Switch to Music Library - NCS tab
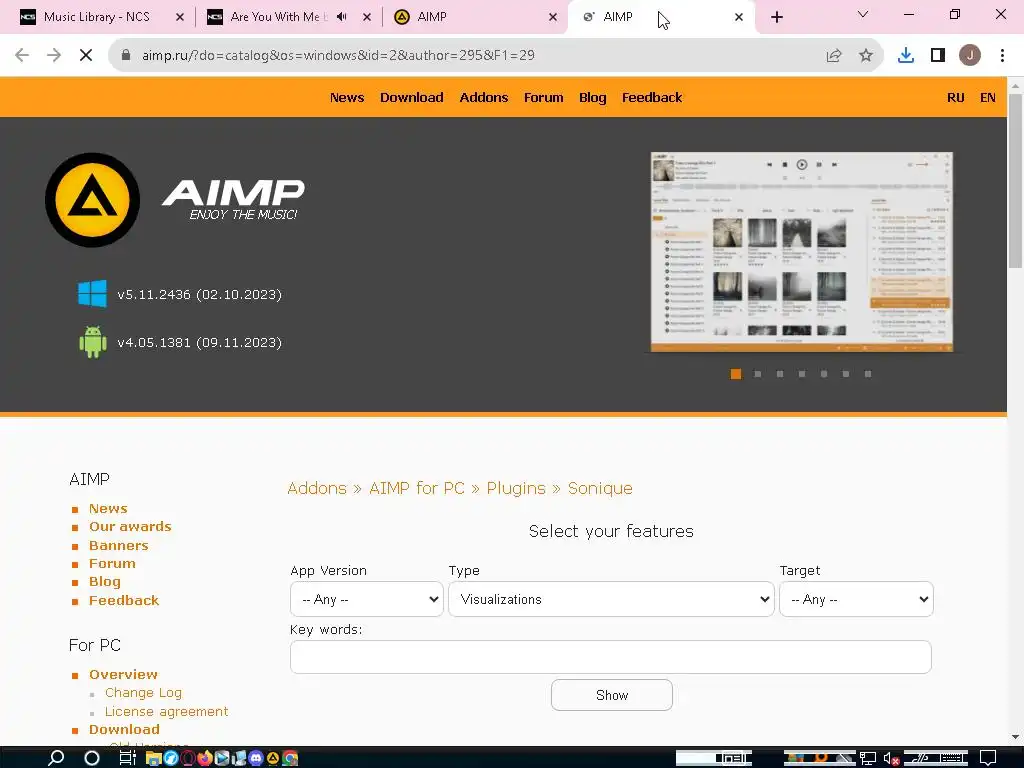The width and height of the screenshot is (1024, 768). [x=97, y=17]
